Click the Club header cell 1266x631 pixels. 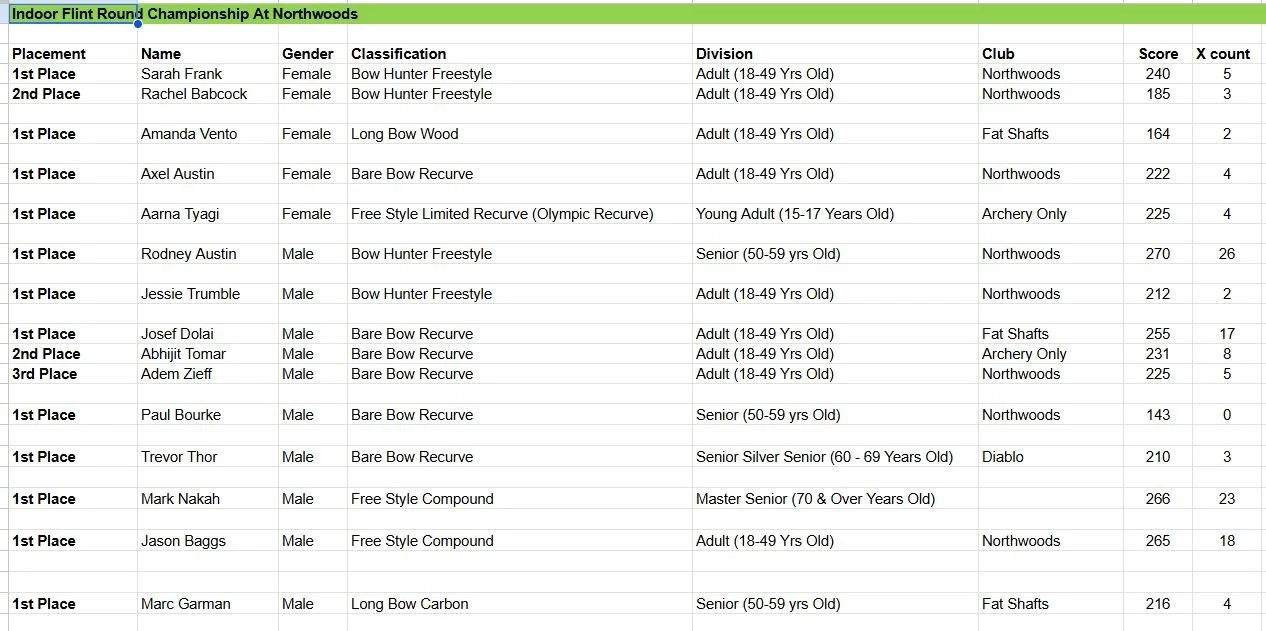pyautogui.click(x=1051, y=54)
